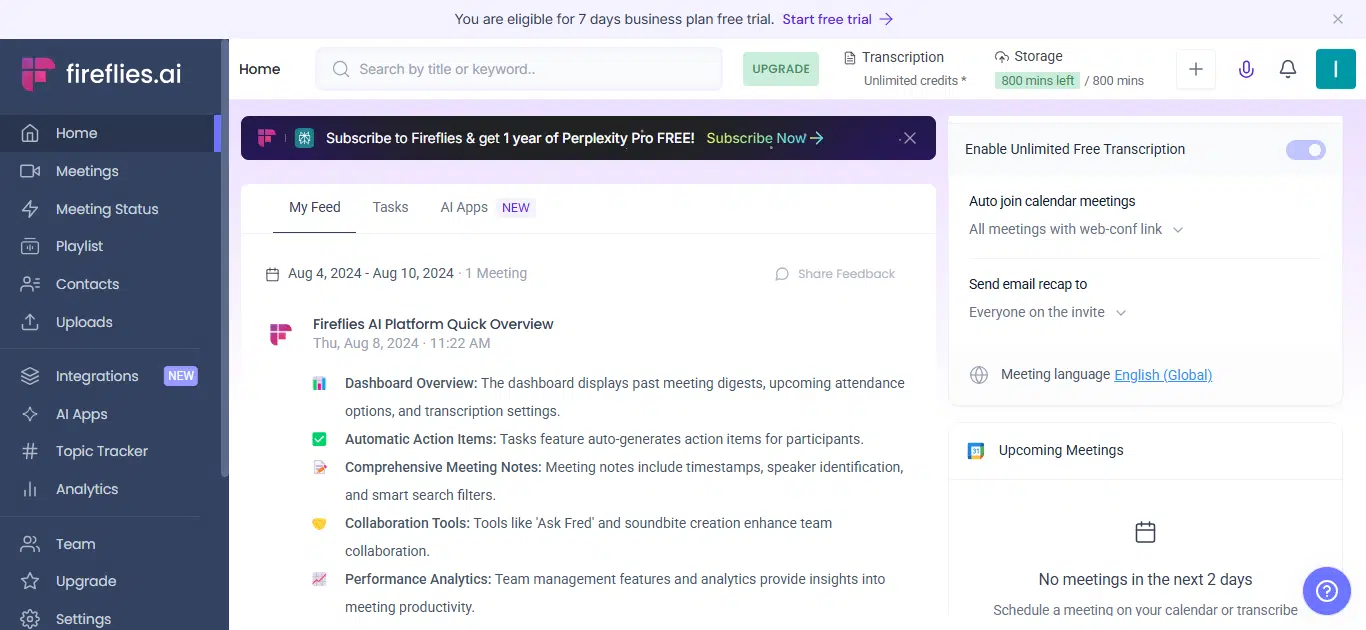
Task: Open the Uploads page
Action: [110, 322]
